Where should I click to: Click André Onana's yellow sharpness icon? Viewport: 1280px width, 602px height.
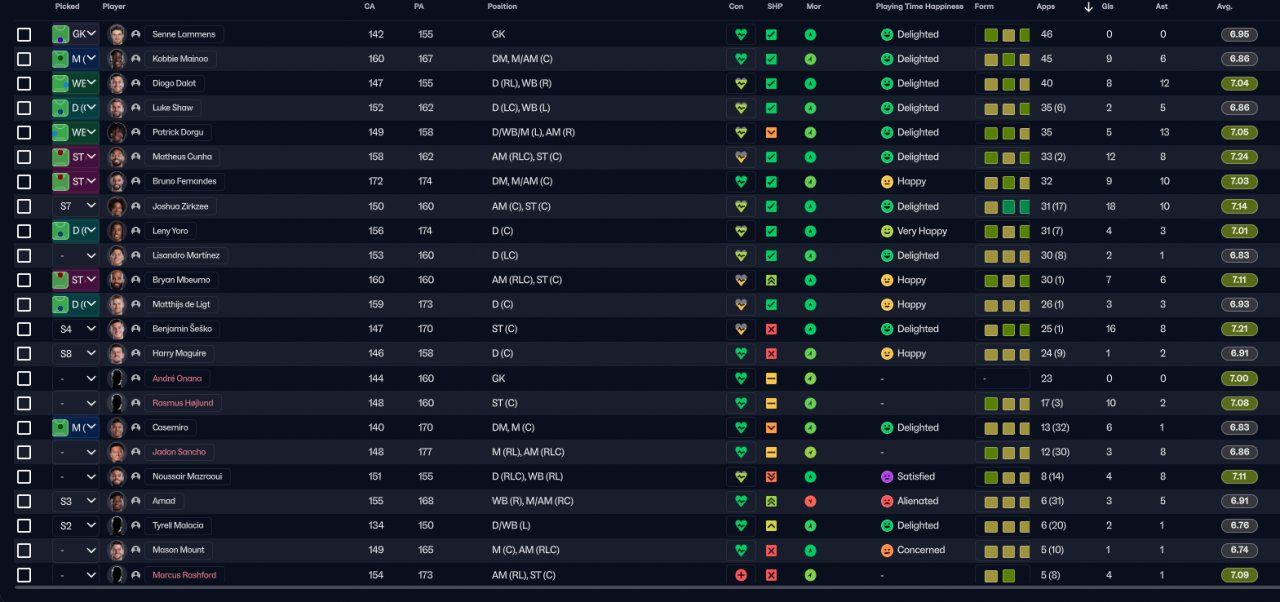click(x=771, y=378)
